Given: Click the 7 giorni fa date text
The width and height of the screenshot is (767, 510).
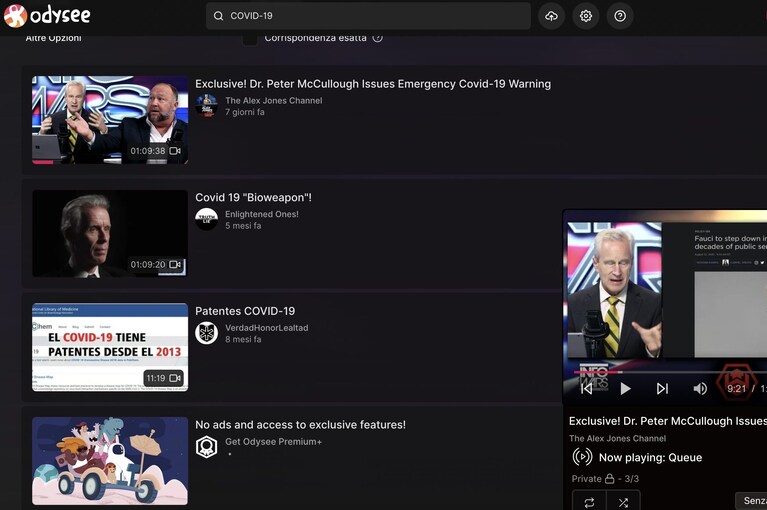Looking at the screenshot, I should click(245, 112).
